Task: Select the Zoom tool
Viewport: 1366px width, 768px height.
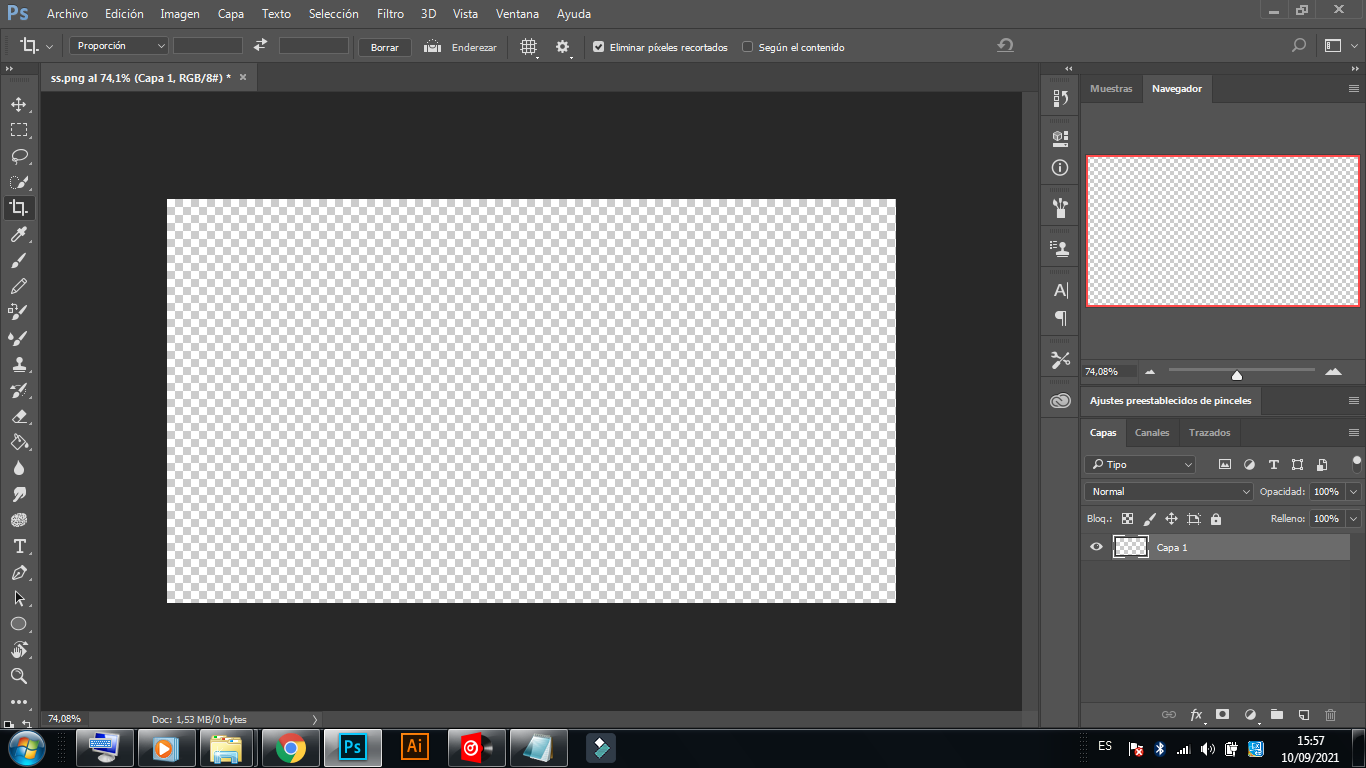Action: 19,676
